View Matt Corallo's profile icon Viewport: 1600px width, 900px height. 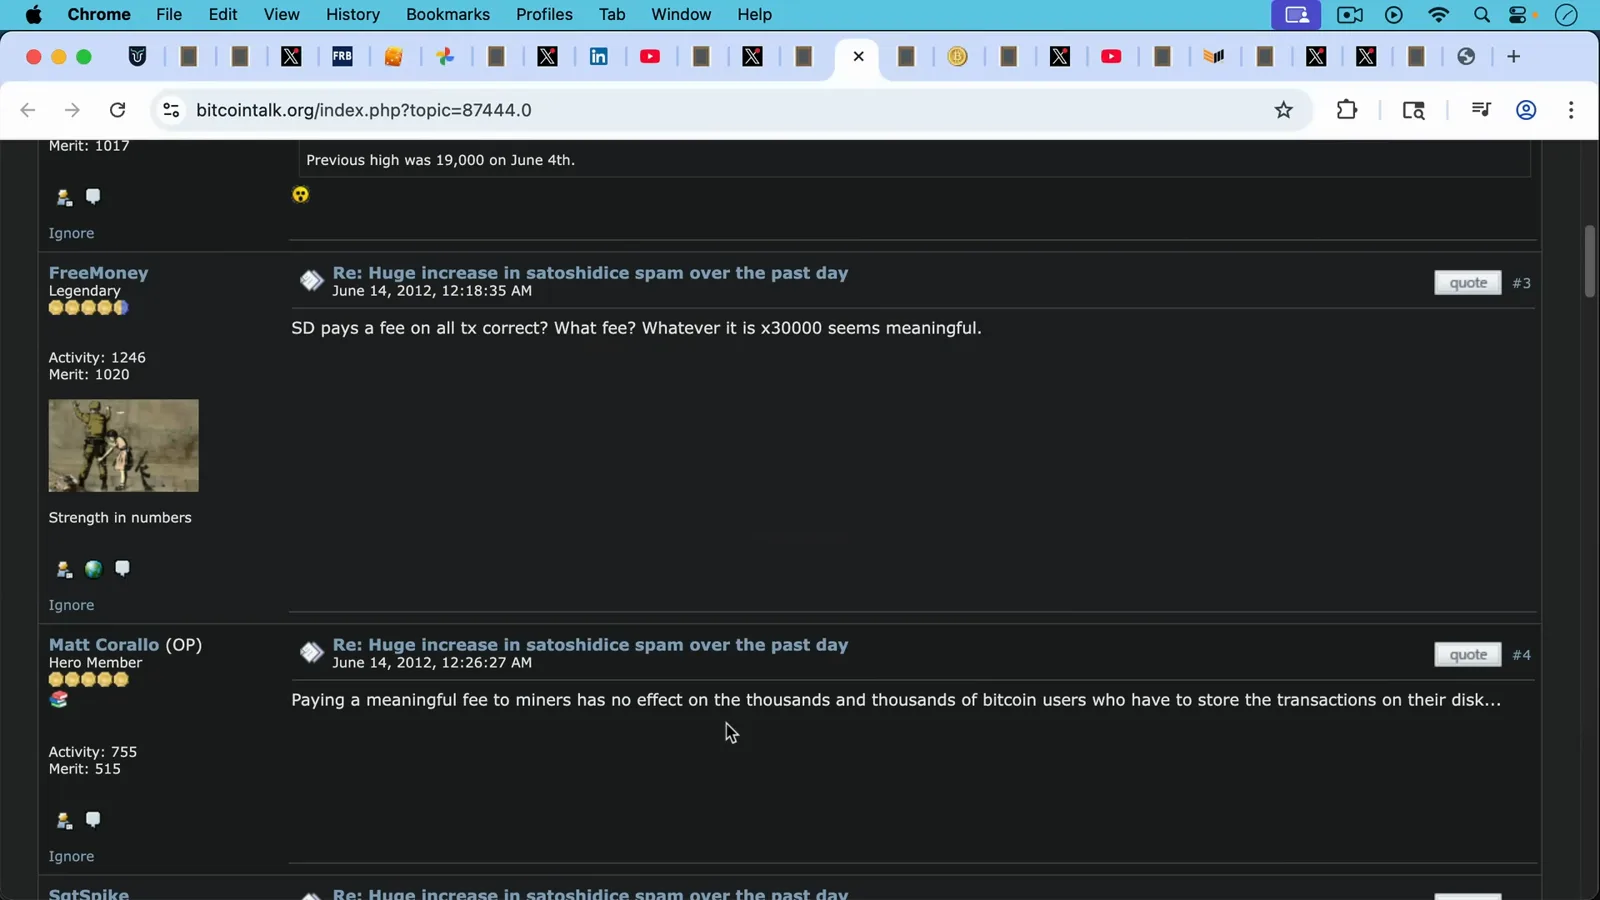pos(64,821)
